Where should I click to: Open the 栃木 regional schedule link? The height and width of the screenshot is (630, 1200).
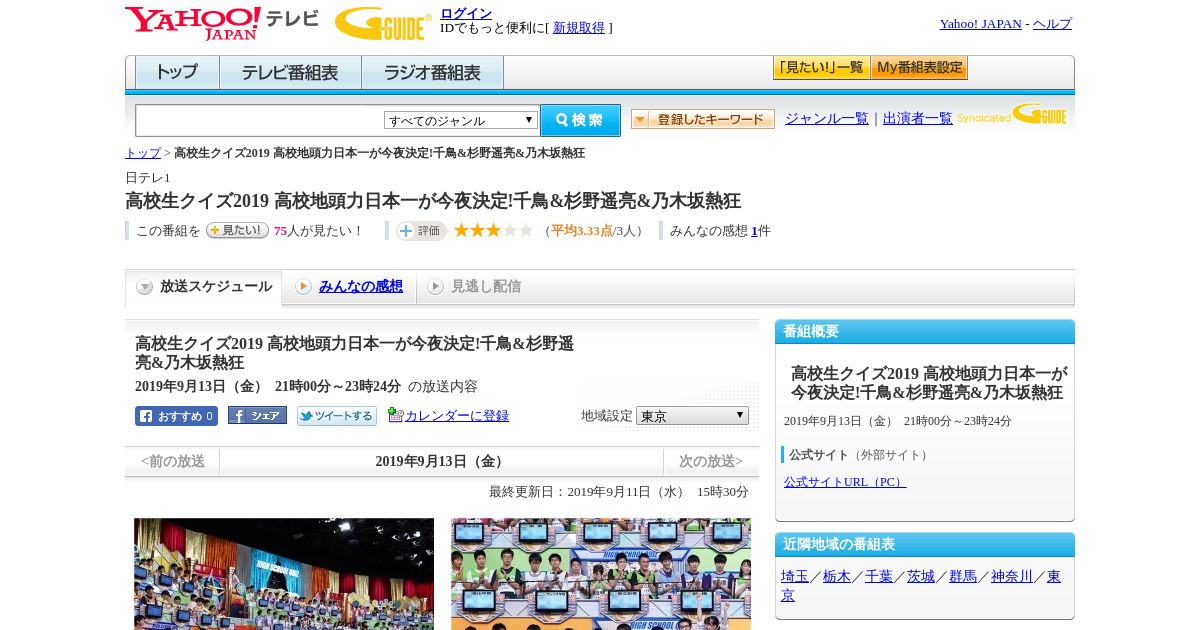coord(837,577)
